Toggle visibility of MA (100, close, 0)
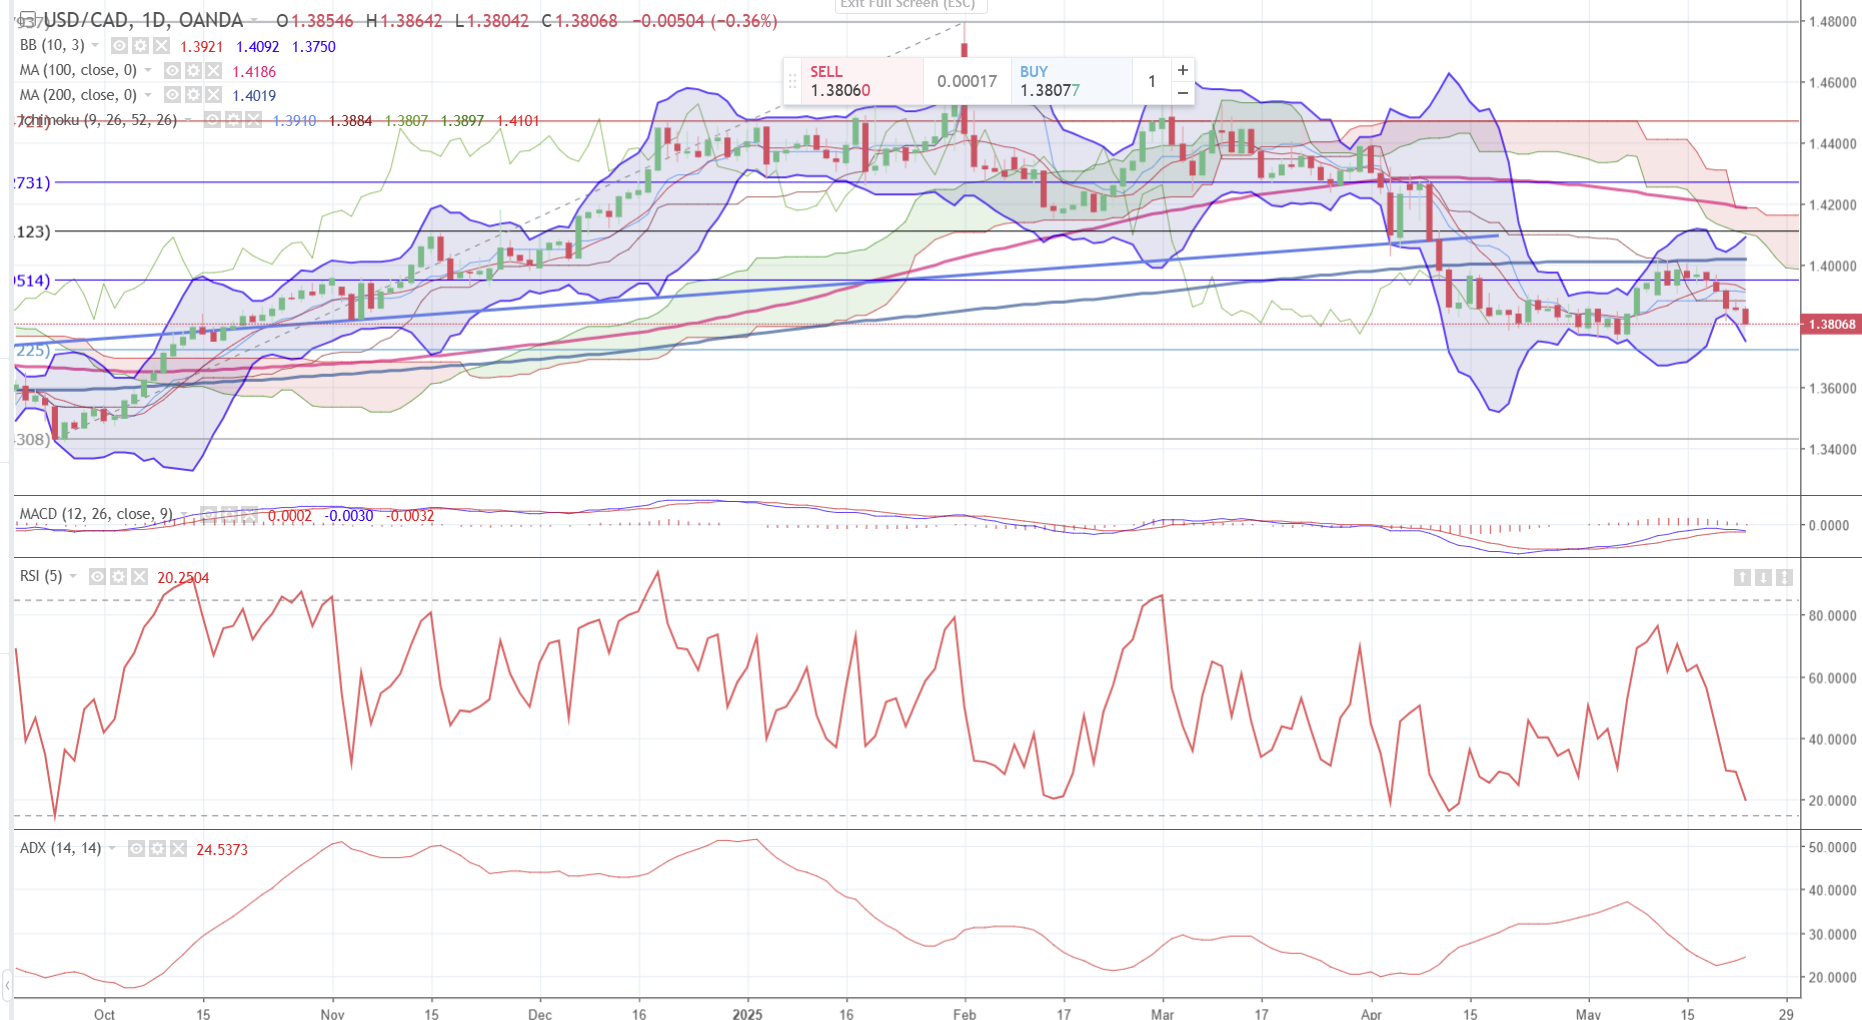This screenshot has width=1862, height=1020. [172, 71]
